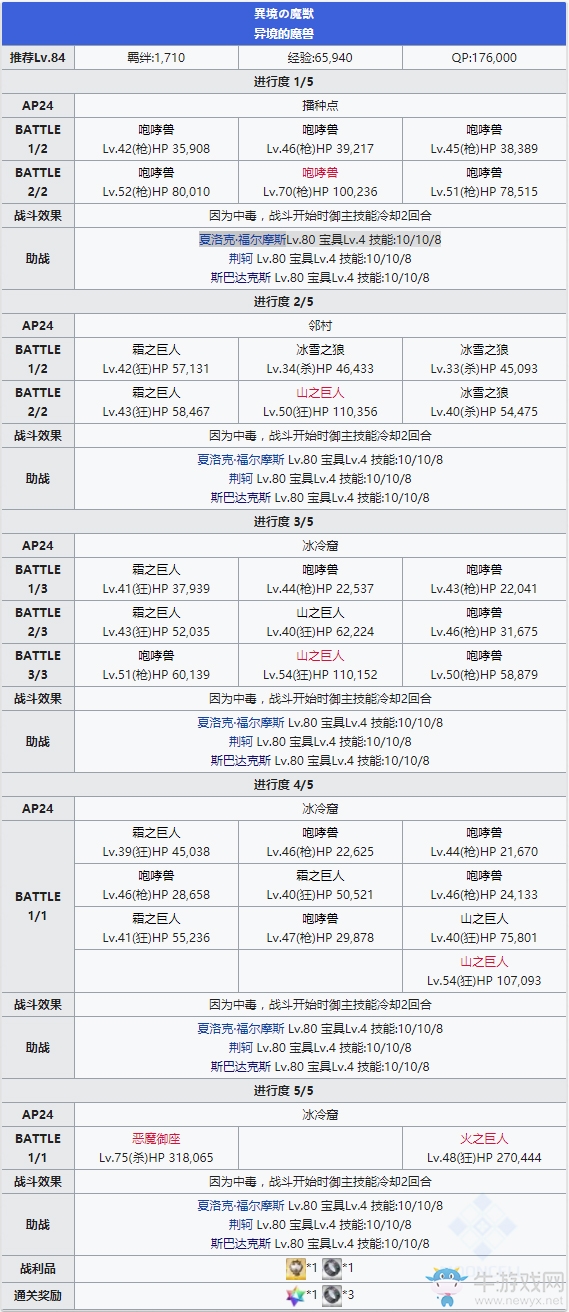
Task: Open 斯巴达克斯 link in 进行度 2/5 助战
Action: click(x=241, y=497)
